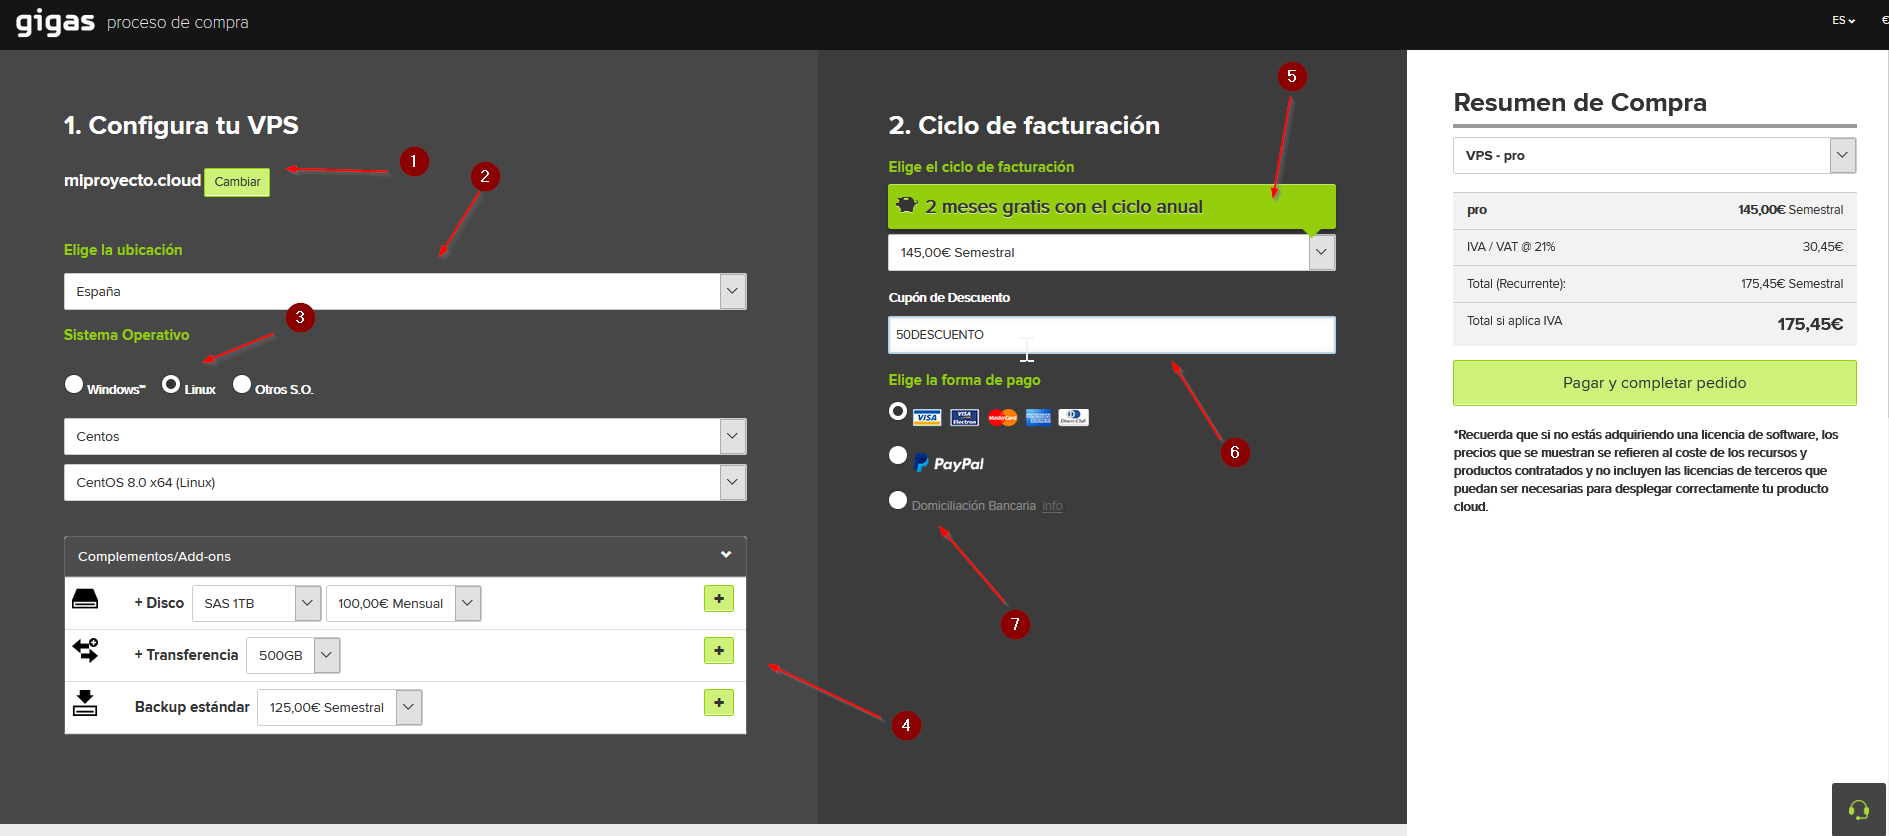Viewport: 1889px width, 836px height.
Task: Click the MasterCard icon
Action: 1002,418
